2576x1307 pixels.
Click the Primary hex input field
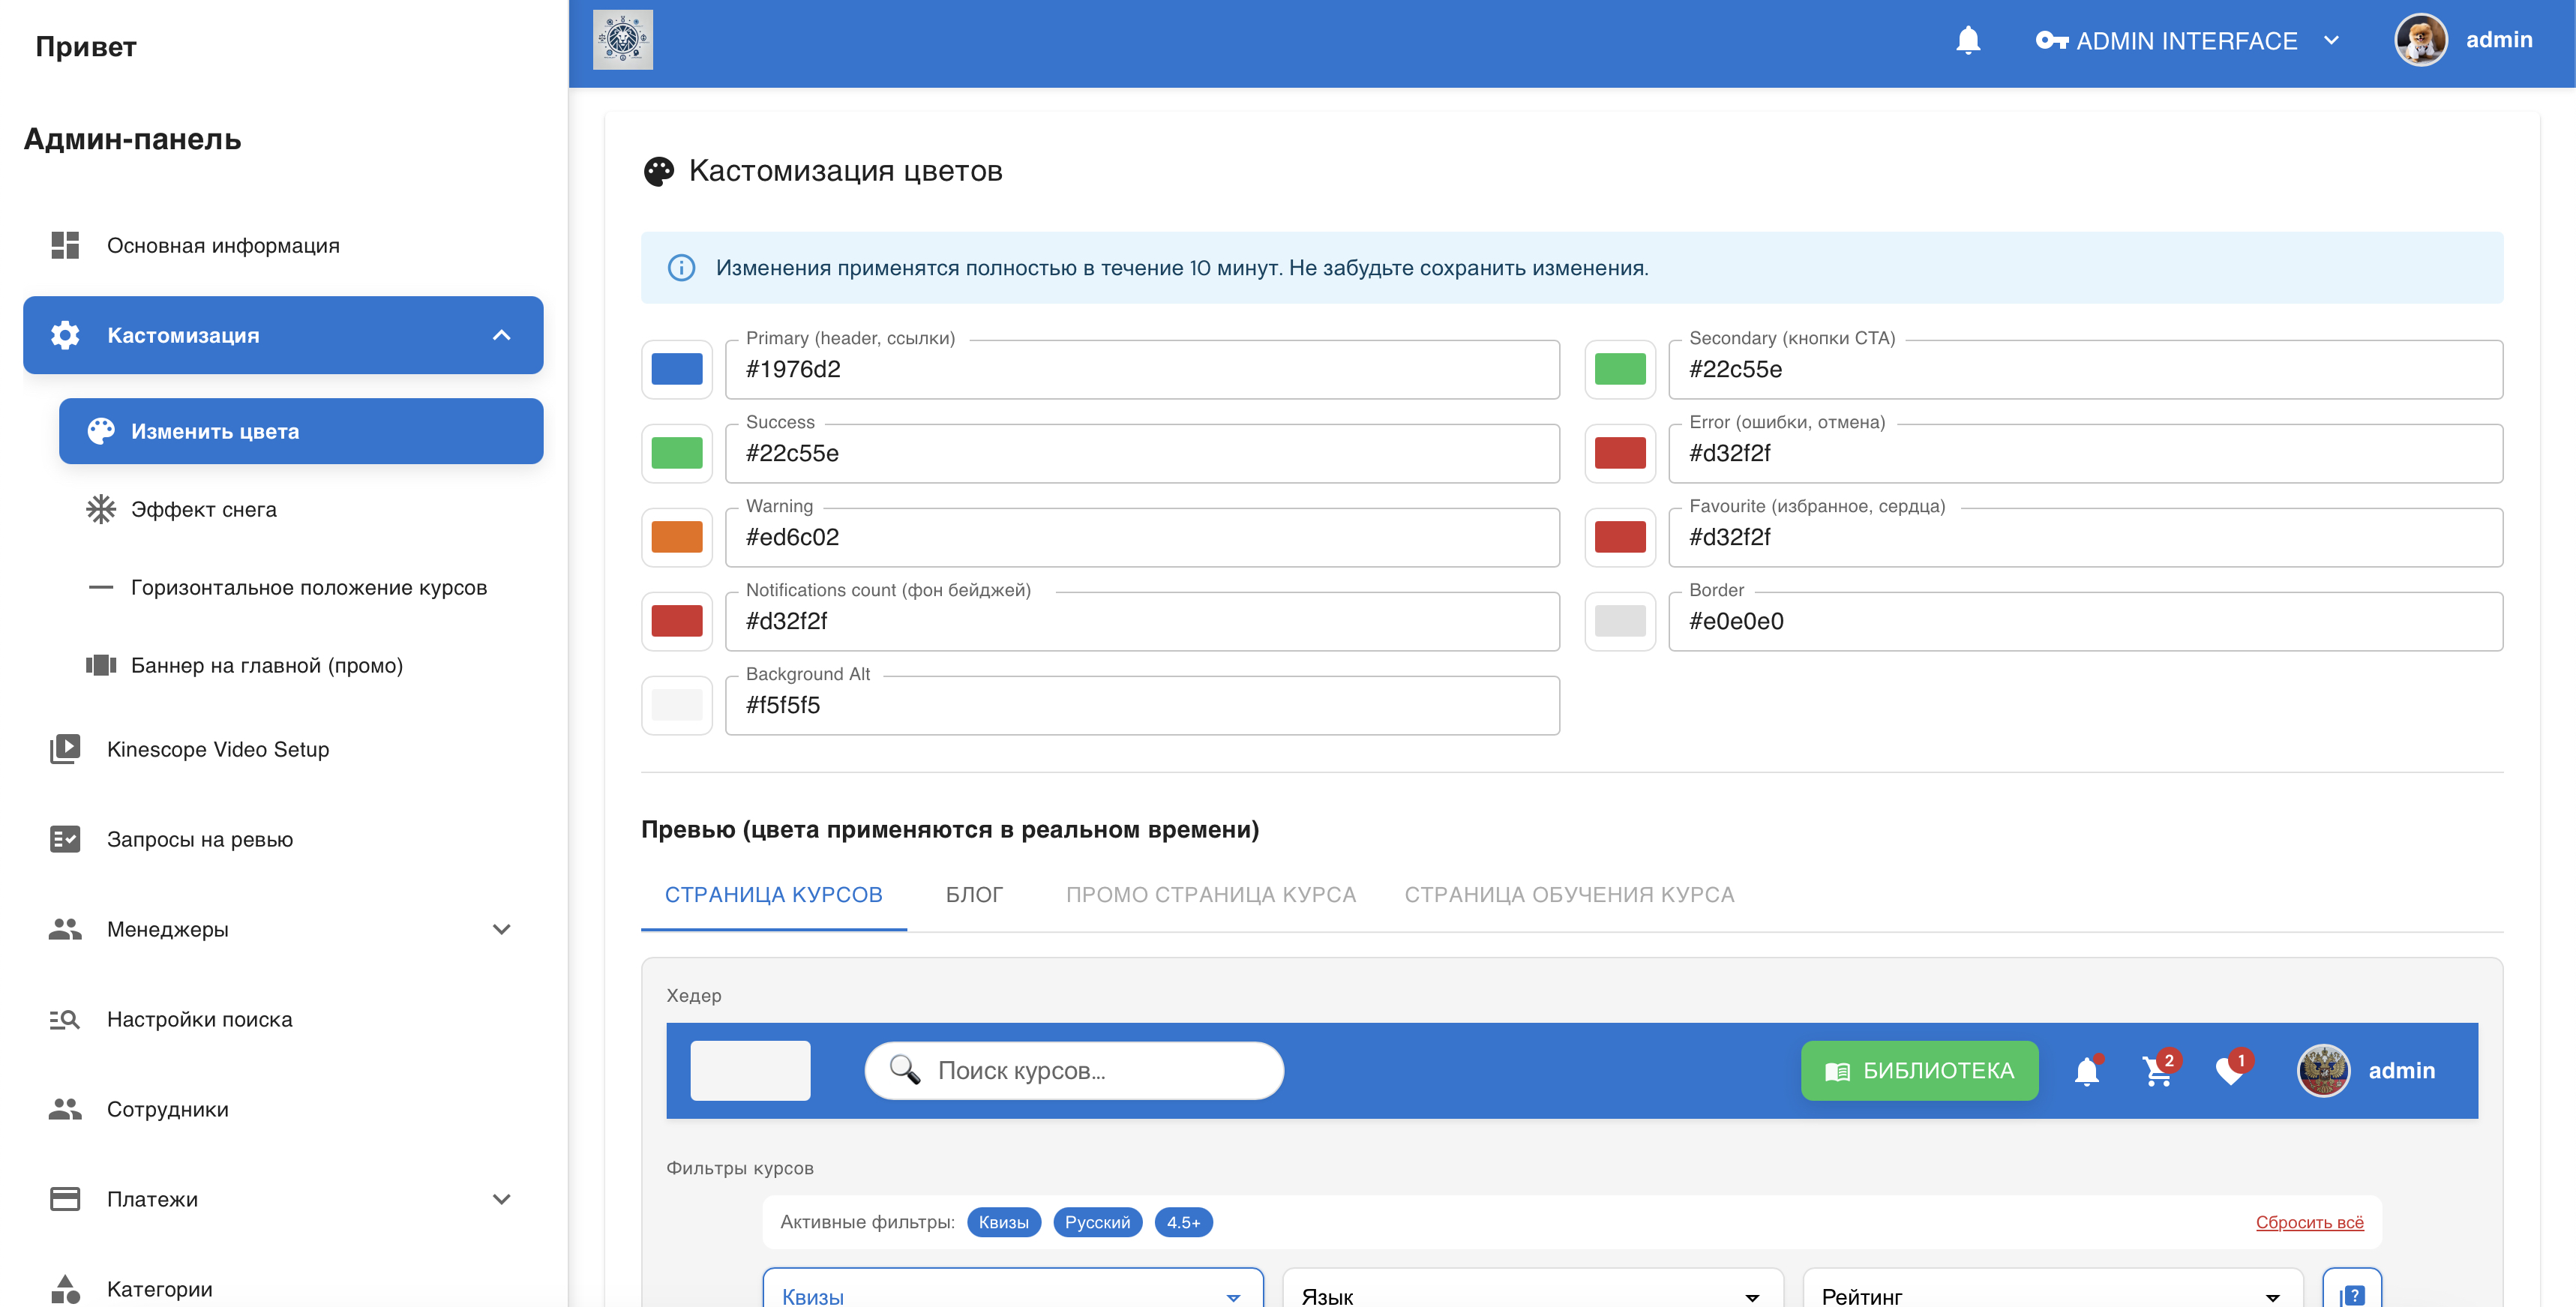point(1142,369)
